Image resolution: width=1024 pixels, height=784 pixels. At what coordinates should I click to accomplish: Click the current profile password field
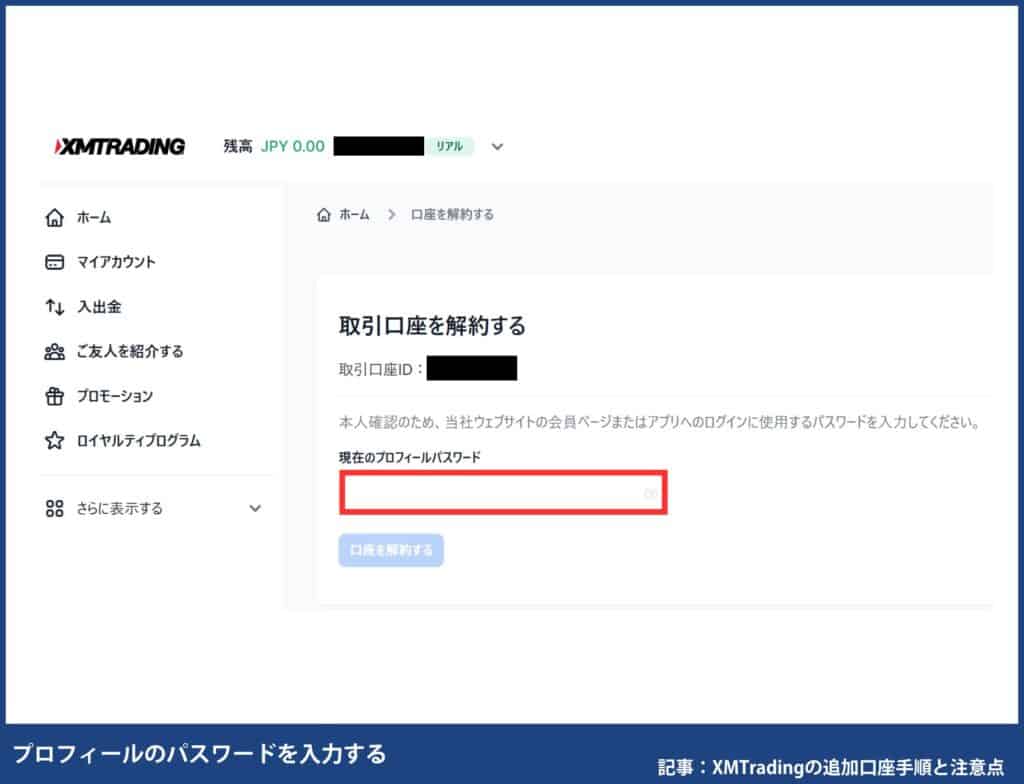(x=504, y=493)
